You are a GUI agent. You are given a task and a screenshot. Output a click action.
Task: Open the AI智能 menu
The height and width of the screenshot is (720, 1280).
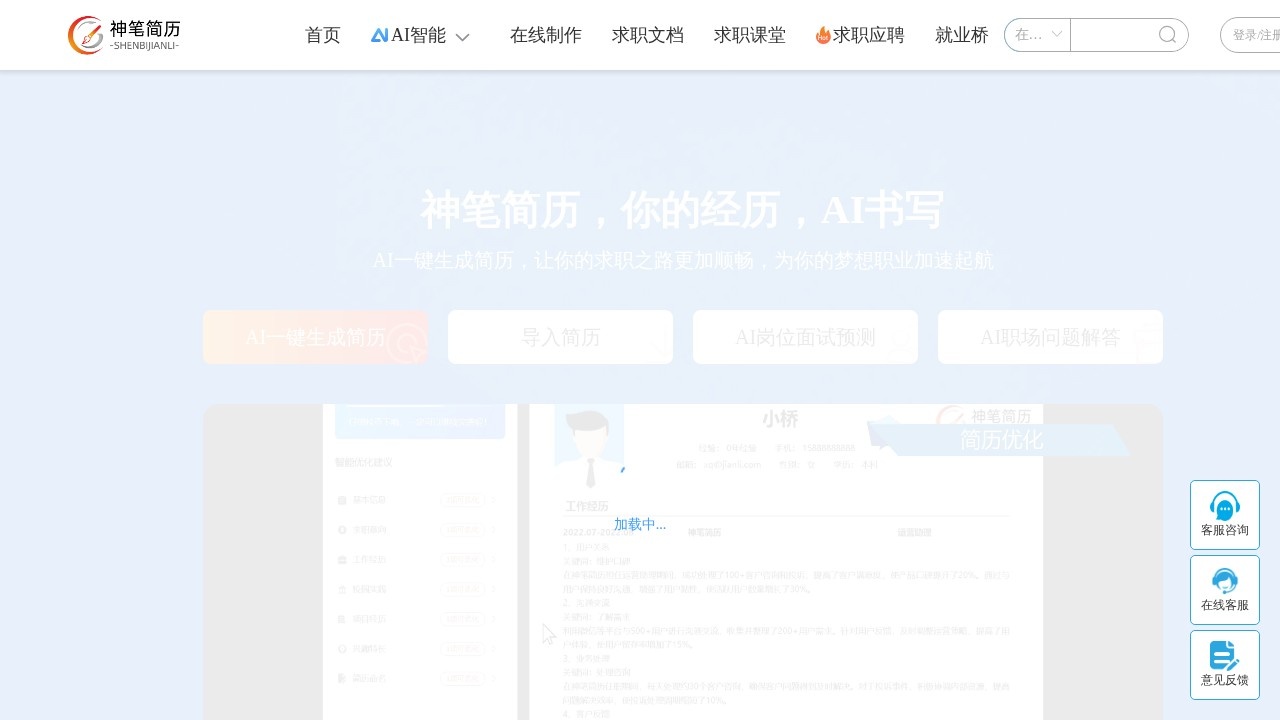[420, 35]
